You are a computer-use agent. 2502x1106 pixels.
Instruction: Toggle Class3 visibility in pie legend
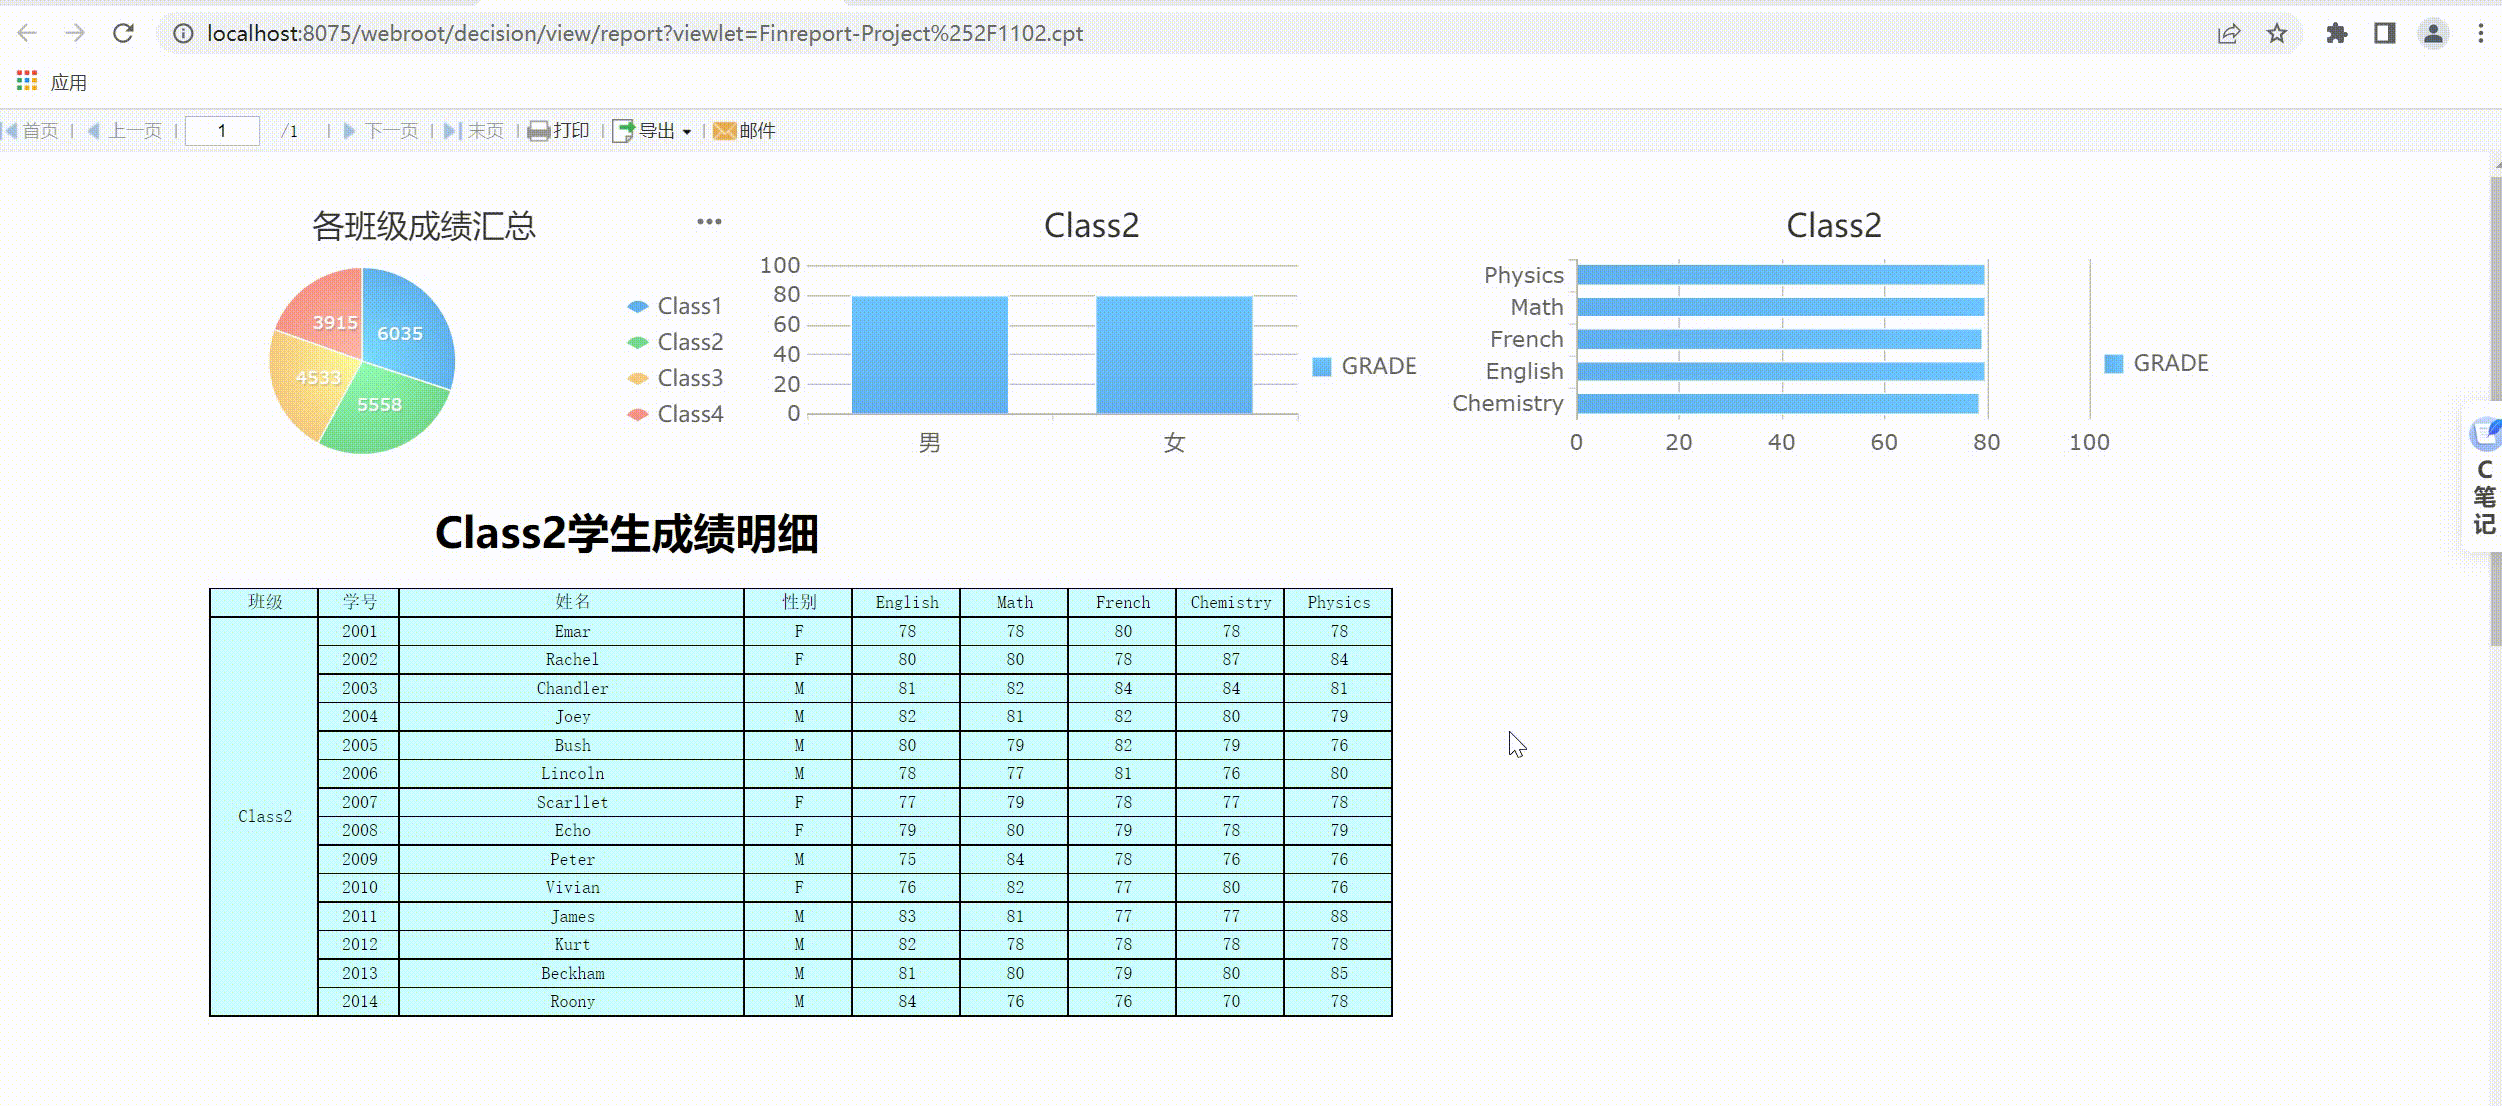click(676, 377)
